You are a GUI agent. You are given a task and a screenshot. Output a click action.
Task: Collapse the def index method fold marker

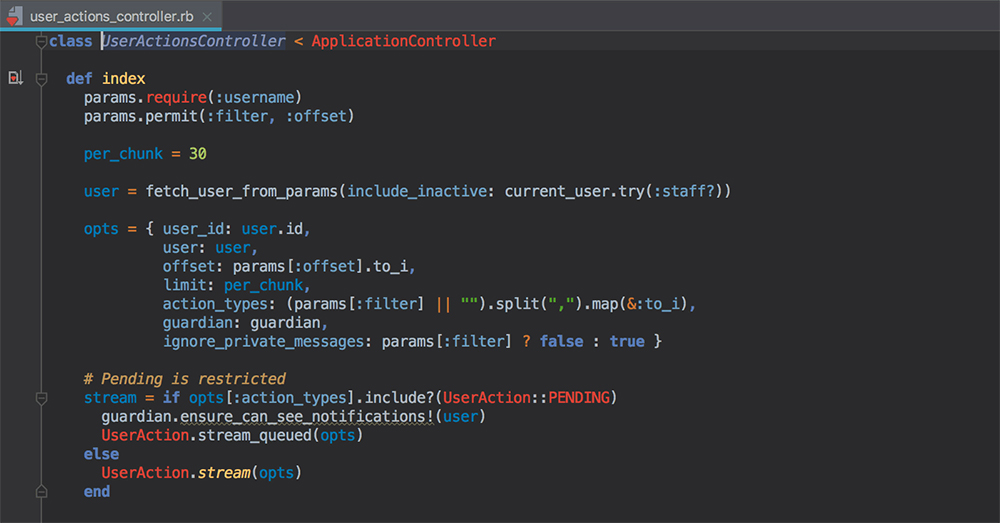pos(41,79)
